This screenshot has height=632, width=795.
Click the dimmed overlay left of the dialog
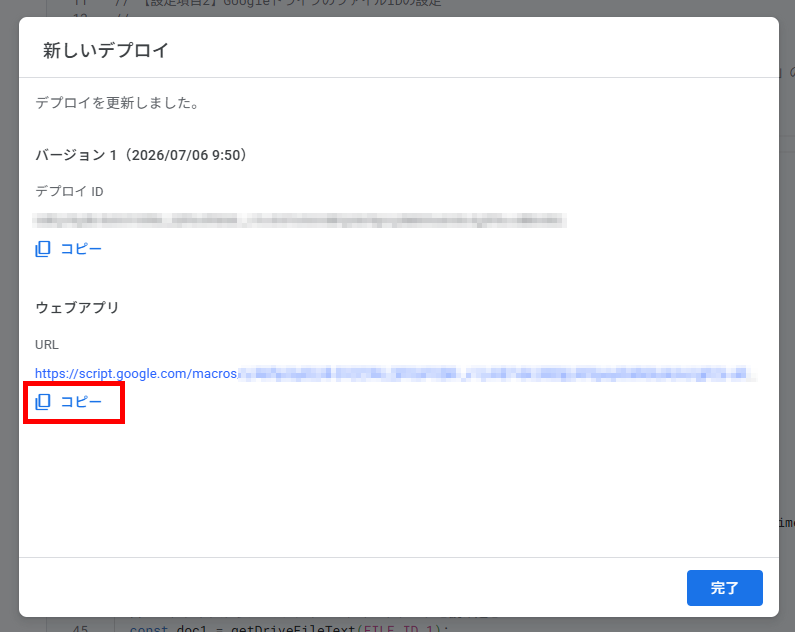pos(9,314)
